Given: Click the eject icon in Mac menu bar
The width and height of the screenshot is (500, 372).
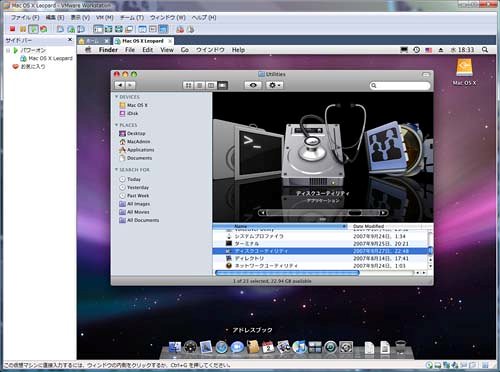Looking at the screenshot, I should [x=441, y=50].
